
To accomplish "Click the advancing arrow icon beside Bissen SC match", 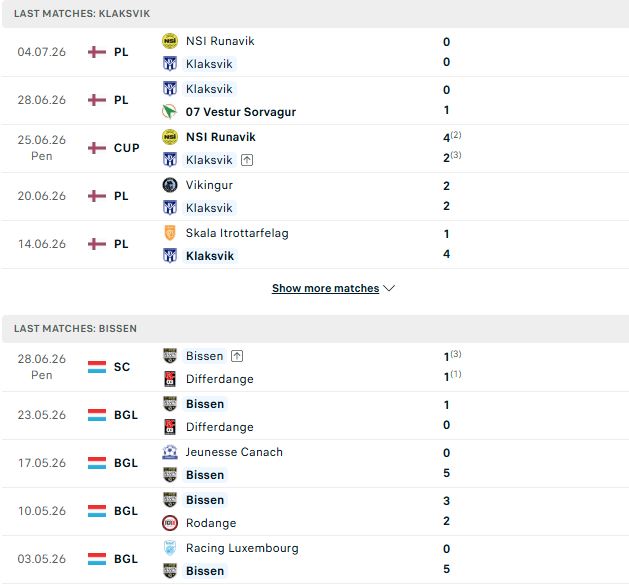I will point(237,356).
